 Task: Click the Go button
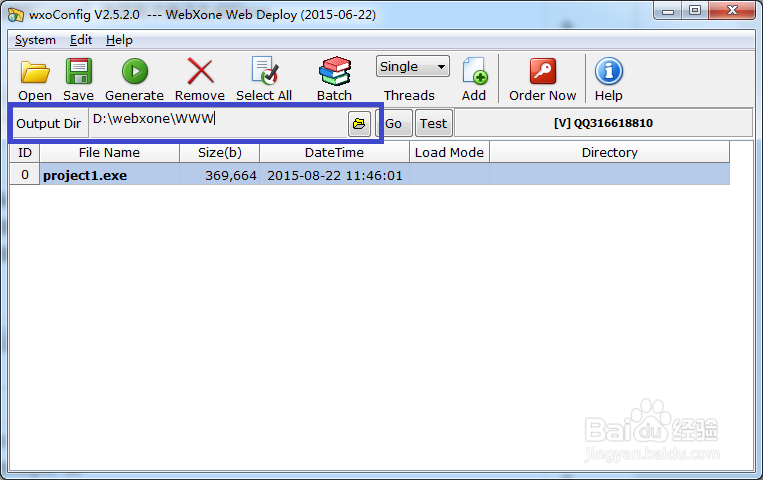[x=394, y=124]
